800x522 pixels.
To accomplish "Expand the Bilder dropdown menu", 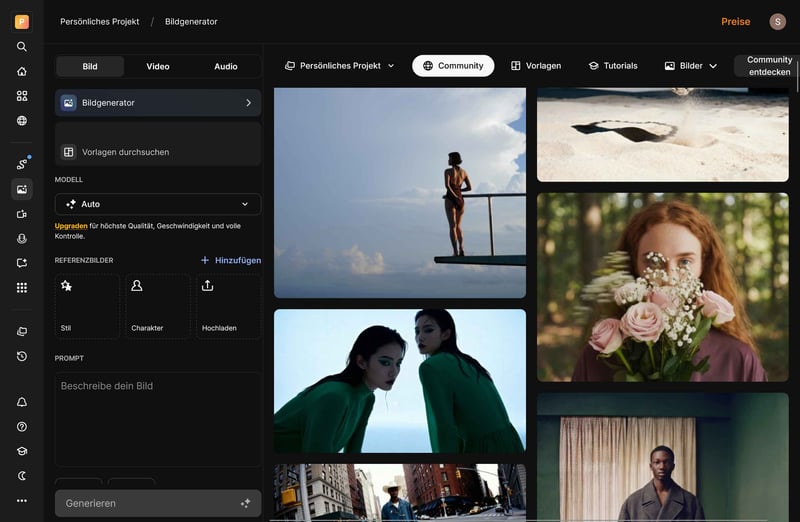I will click(x=691, y=66).
